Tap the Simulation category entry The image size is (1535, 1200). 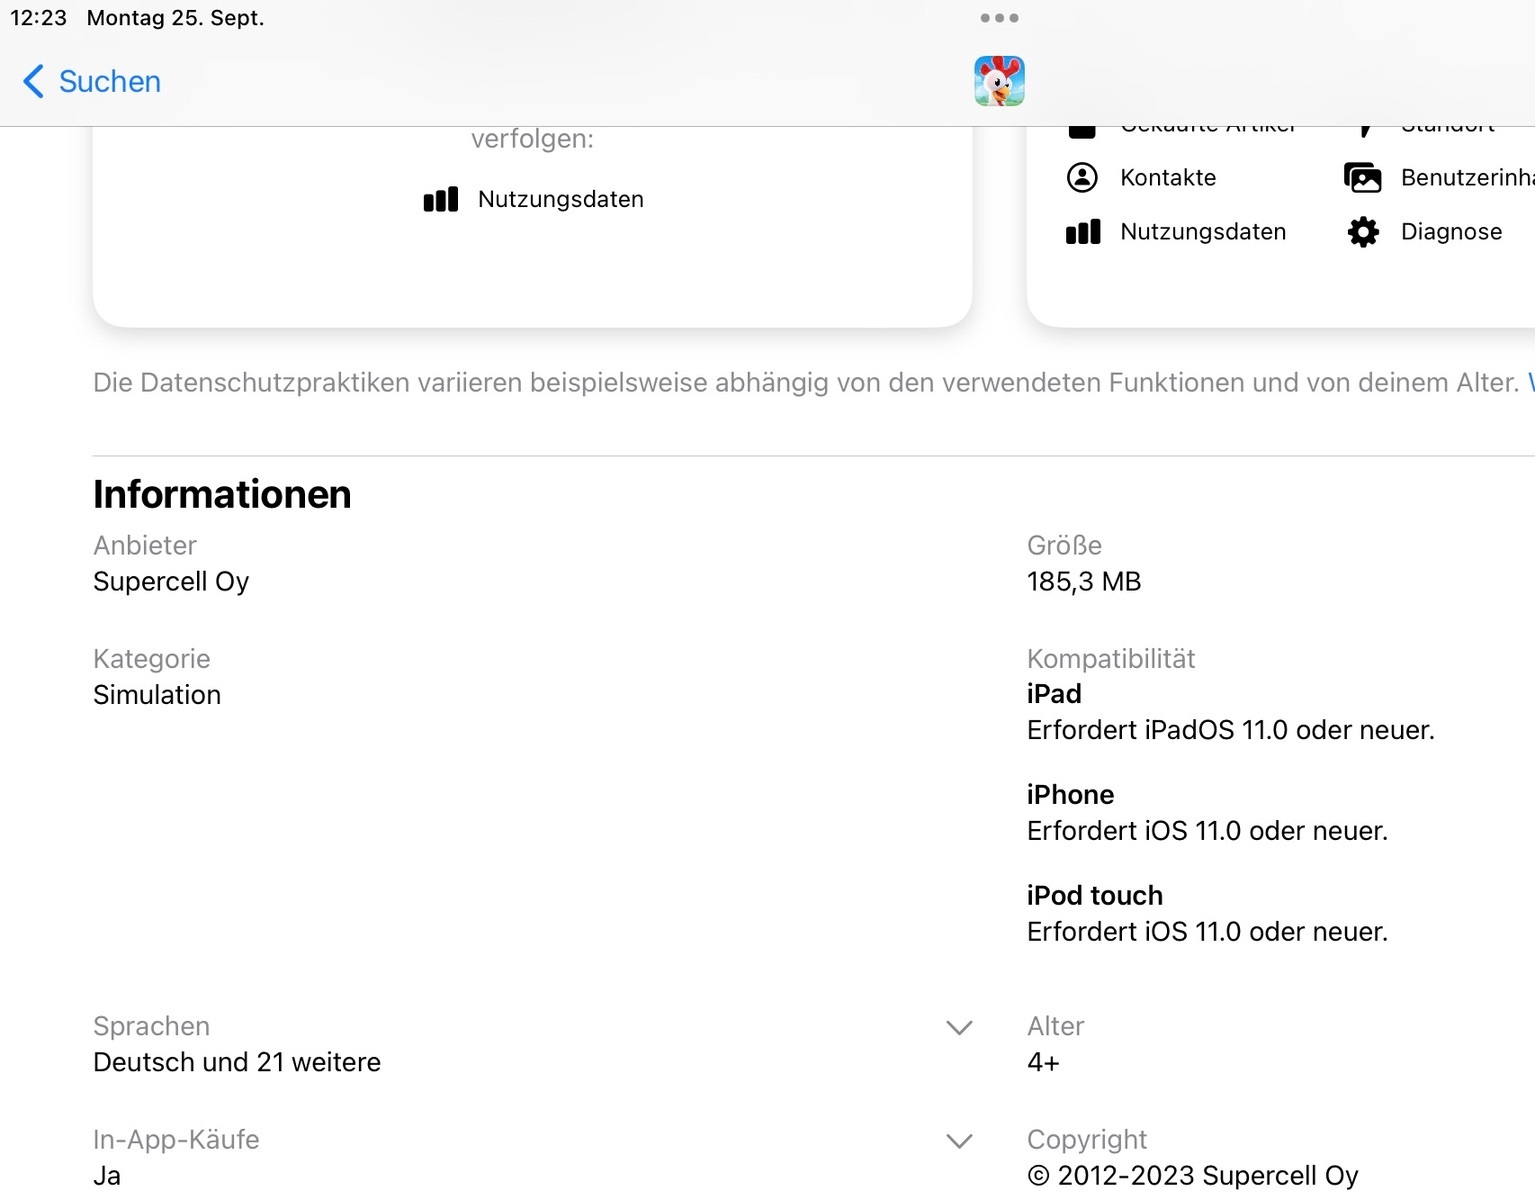(157, 695)
